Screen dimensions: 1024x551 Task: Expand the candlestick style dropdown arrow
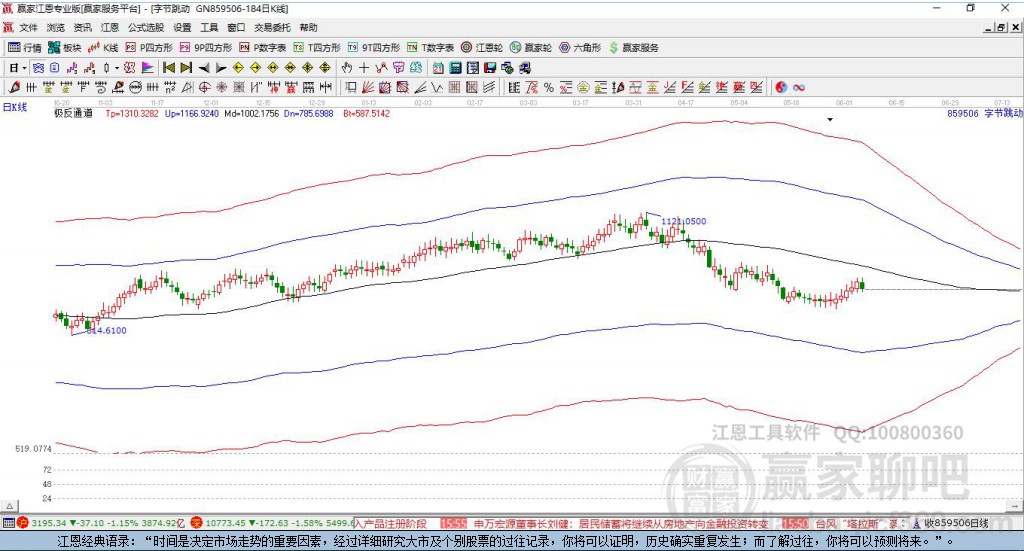click(116, 68)
